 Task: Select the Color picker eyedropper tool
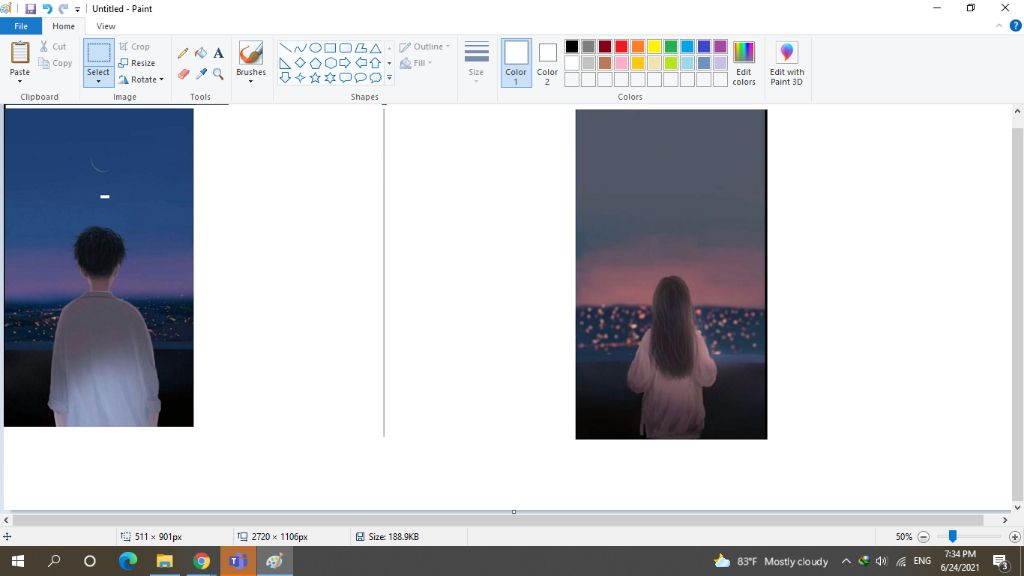pos(201,74)
